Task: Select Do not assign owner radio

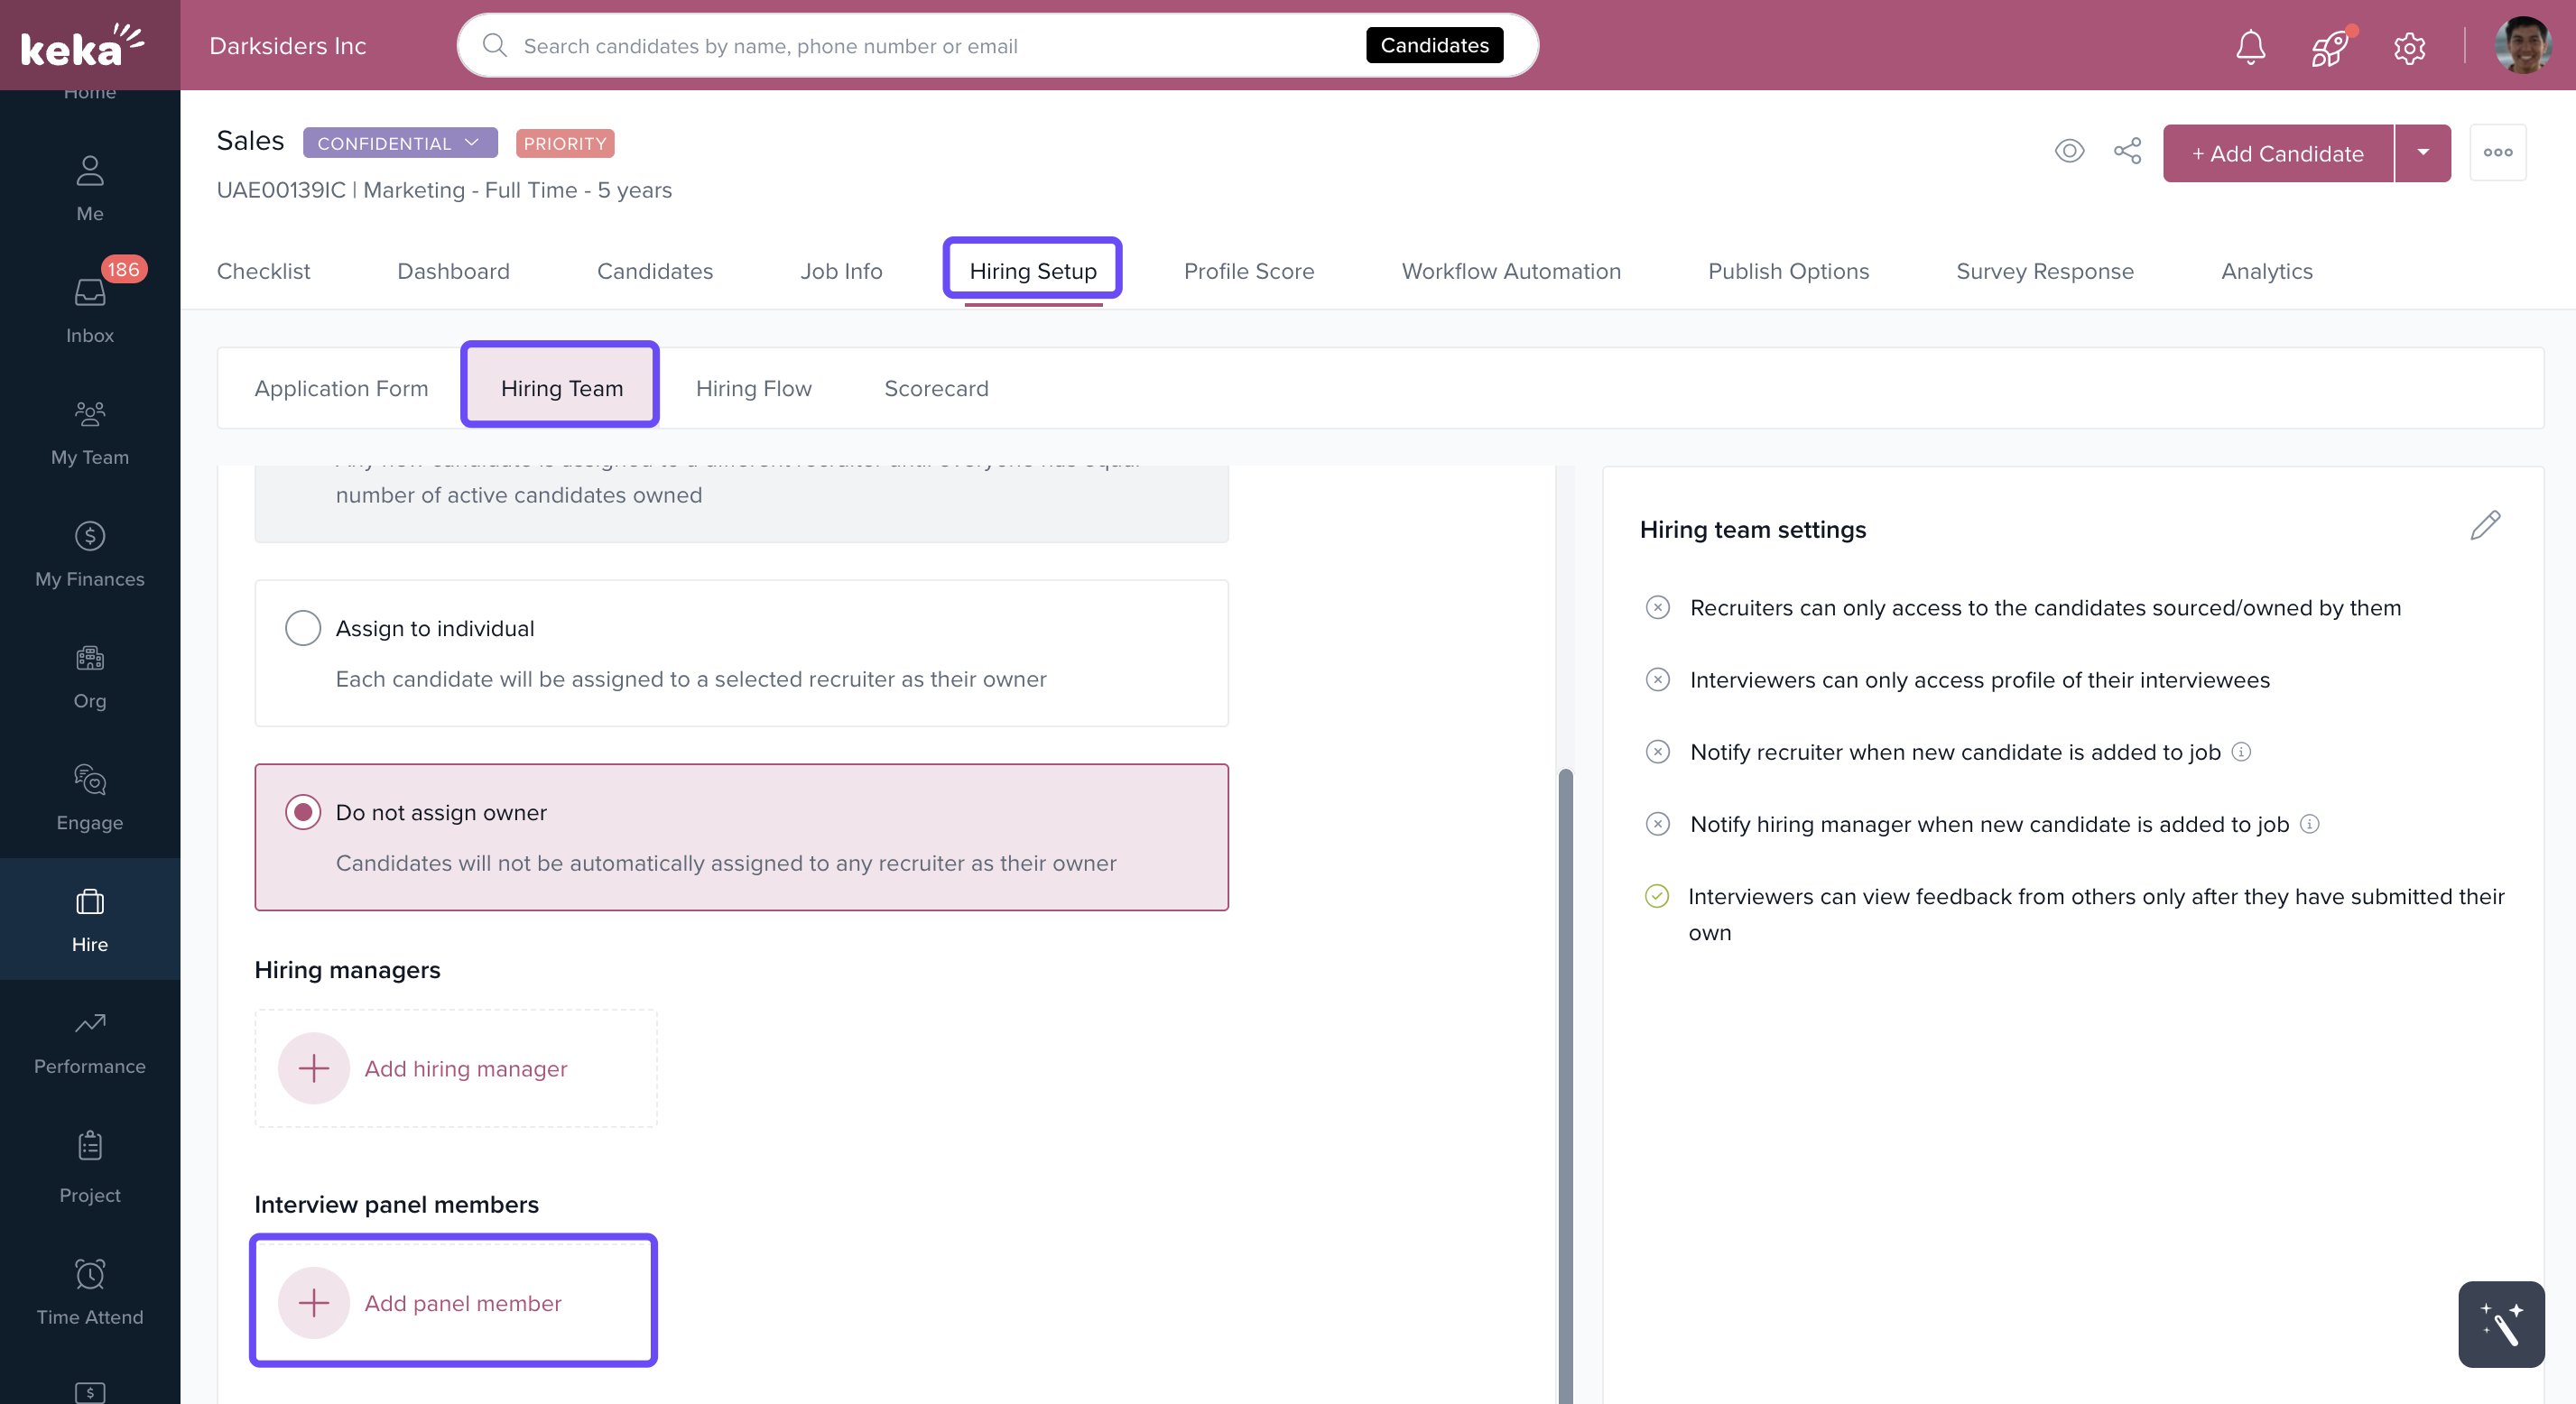Action: (x=303, y=812)
